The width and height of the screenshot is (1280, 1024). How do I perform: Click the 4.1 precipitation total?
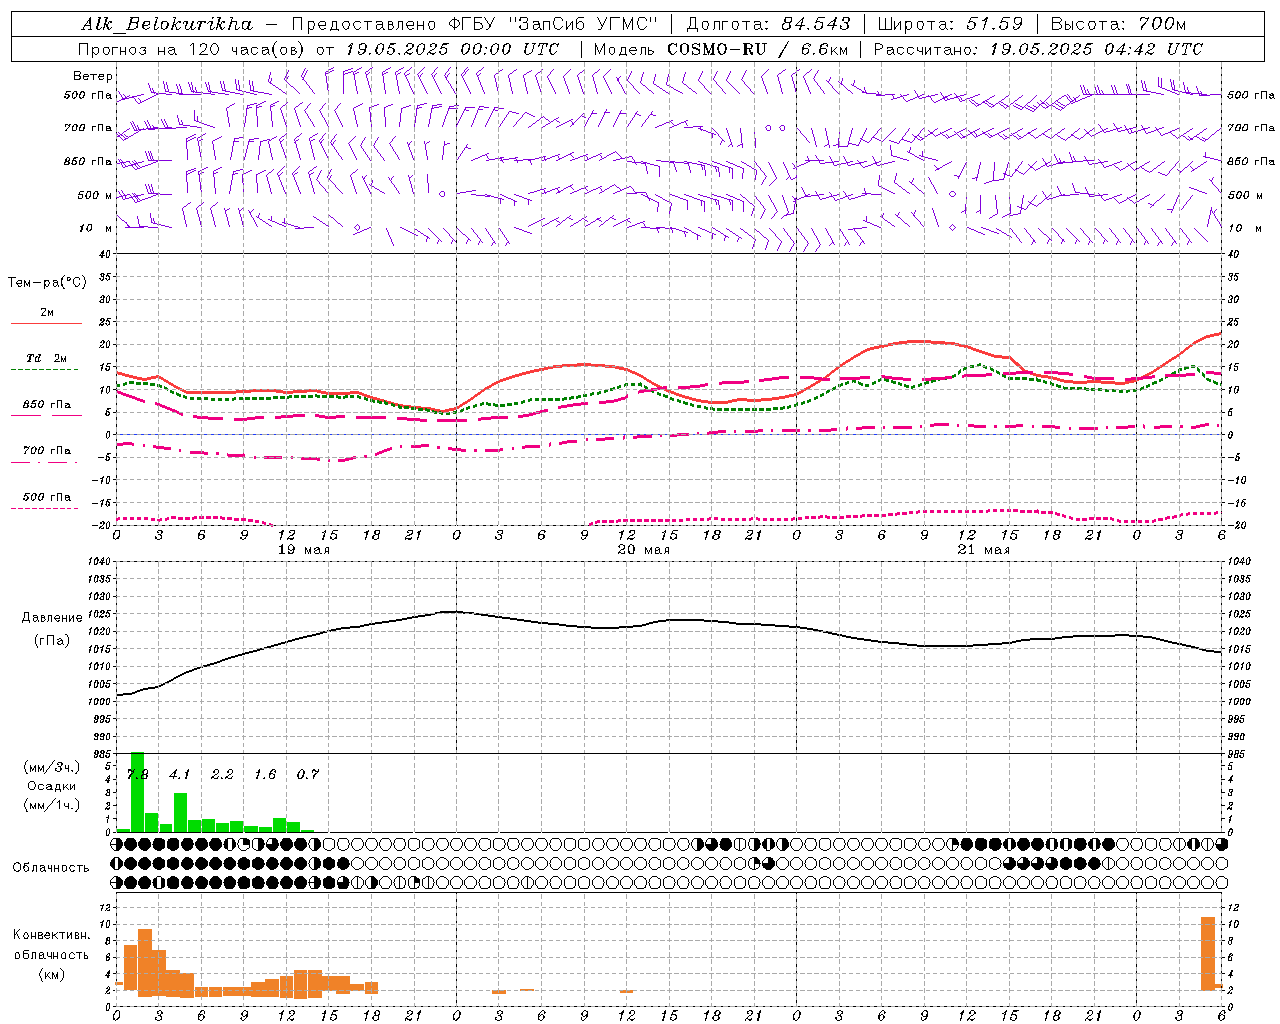click(179, 775)
